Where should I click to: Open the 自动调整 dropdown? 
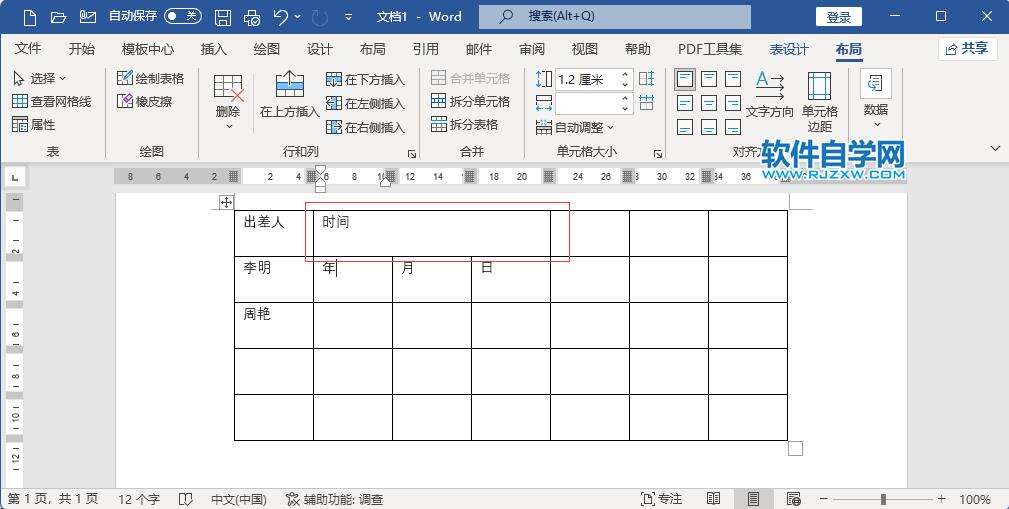575,127
